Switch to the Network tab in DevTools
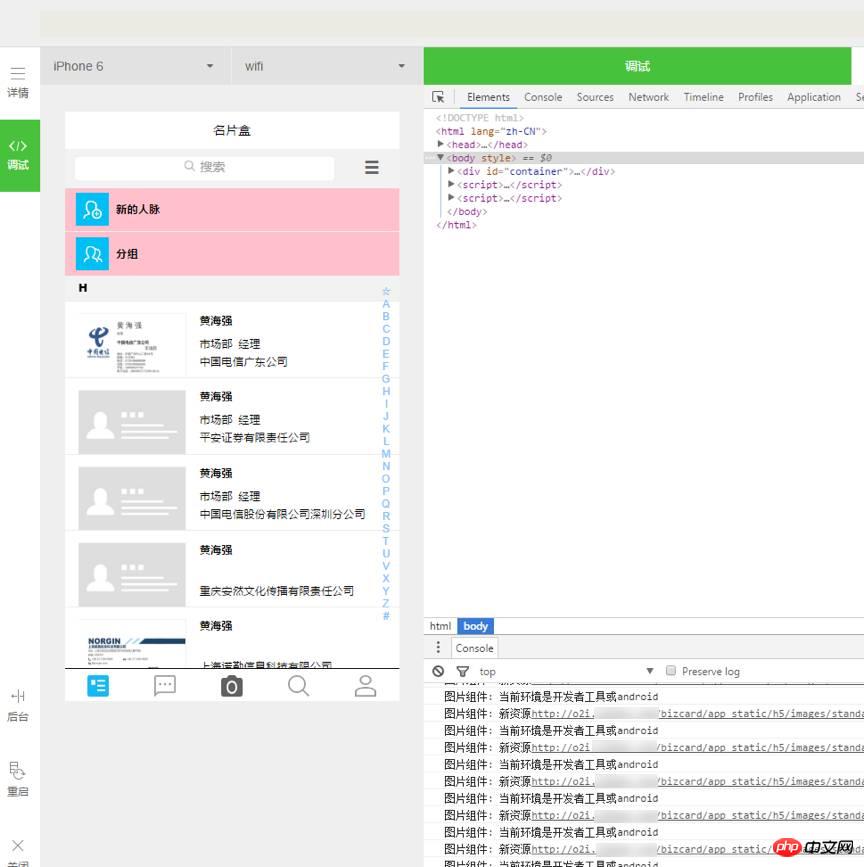This screenshot has height=867, width=864. click(648, 97)
